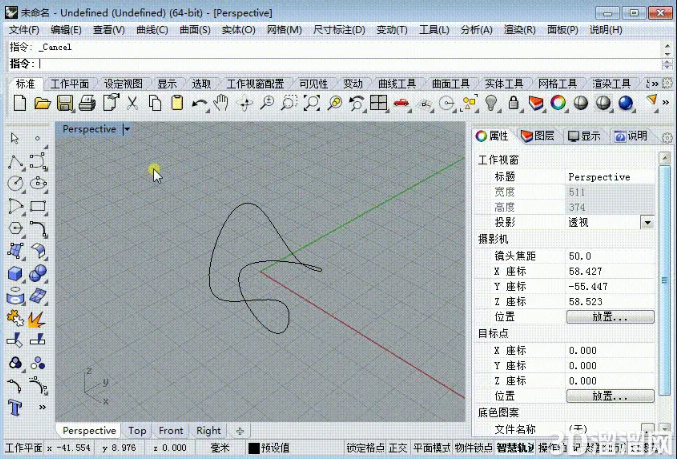This screenshot has height=459, width=677.
Task: Expand the 投影 projection dropdown
Action: 647,223
